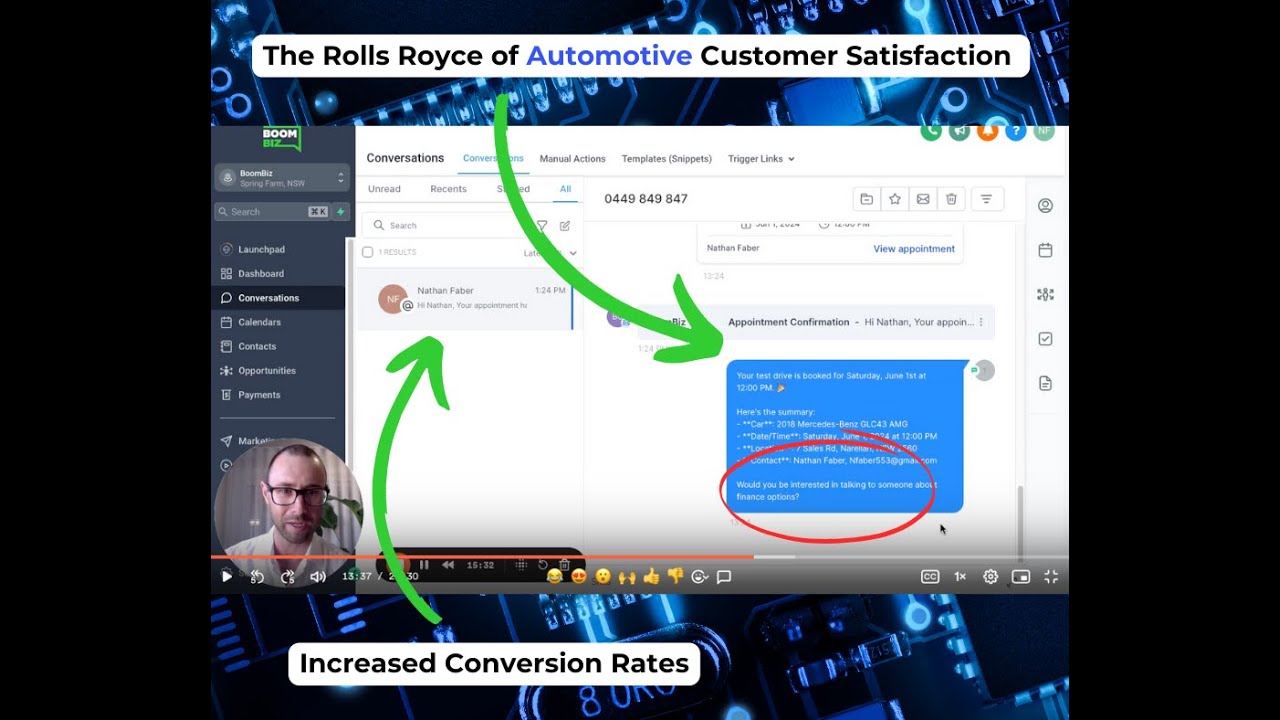This screenshot has height=720, width=1280.
Task: Open the checkbox tasks icon in right rail
Action: [x=1045, y=339]
